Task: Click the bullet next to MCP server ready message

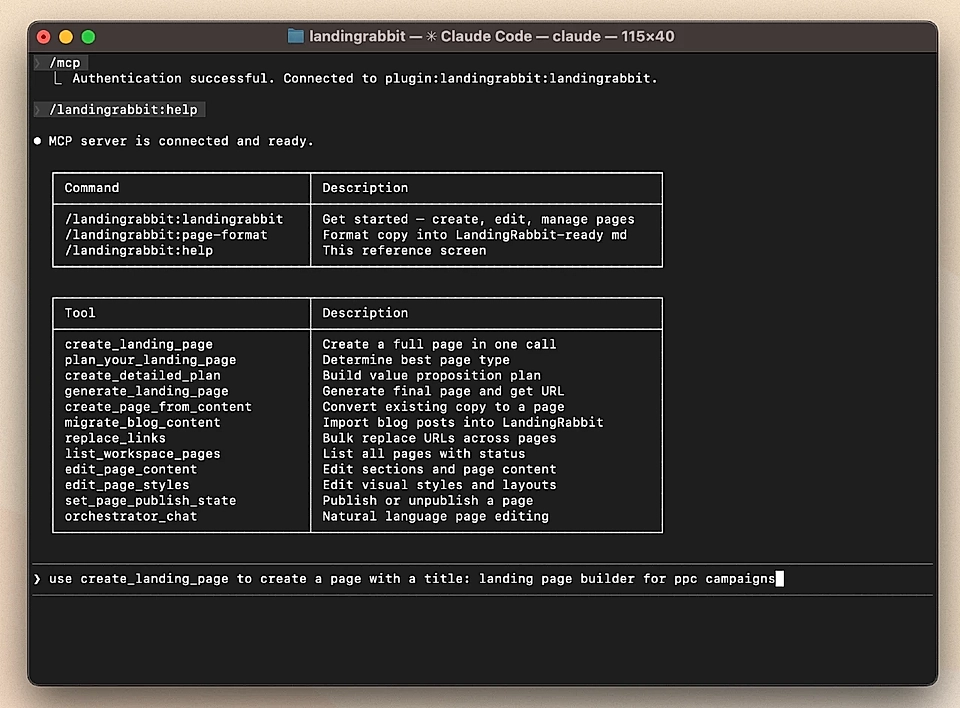Action: coord(37,141)
